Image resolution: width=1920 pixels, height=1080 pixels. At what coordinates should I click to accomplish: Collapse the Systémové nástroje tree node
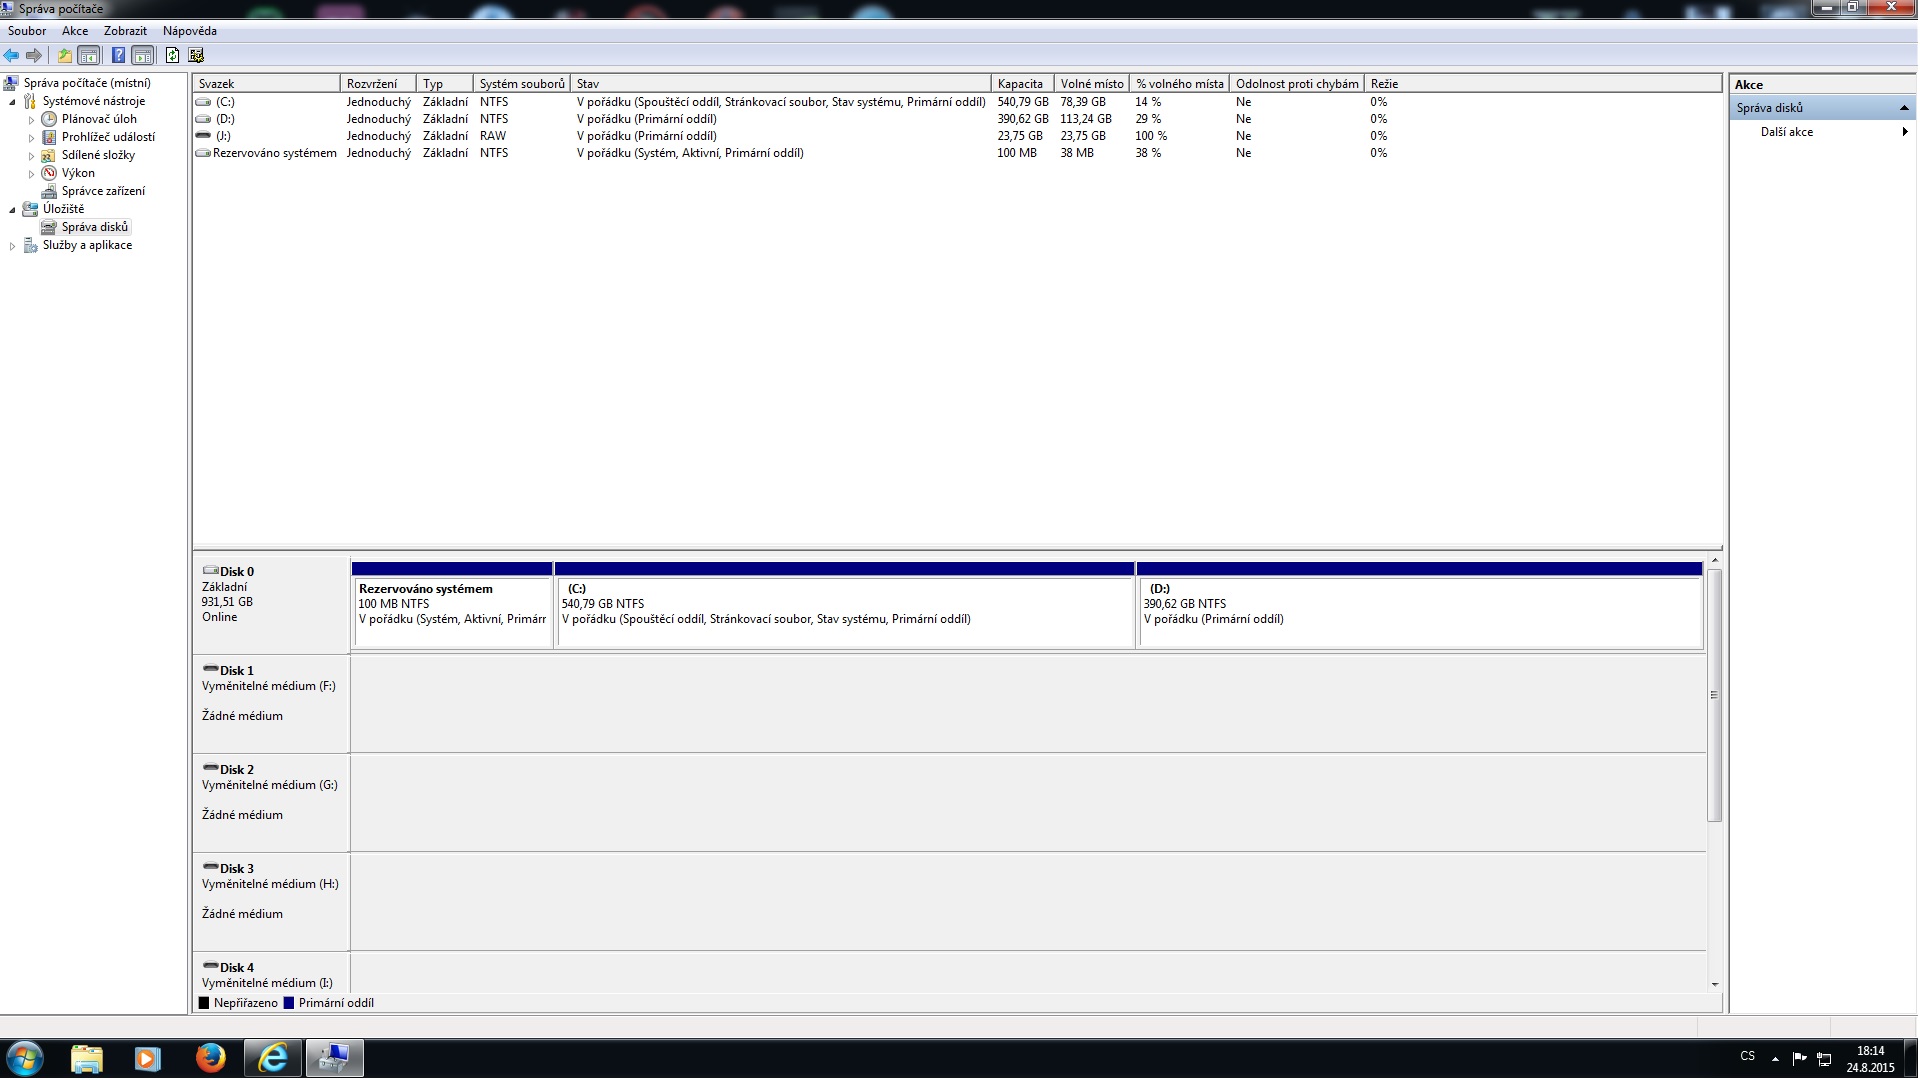pos(13,102)
